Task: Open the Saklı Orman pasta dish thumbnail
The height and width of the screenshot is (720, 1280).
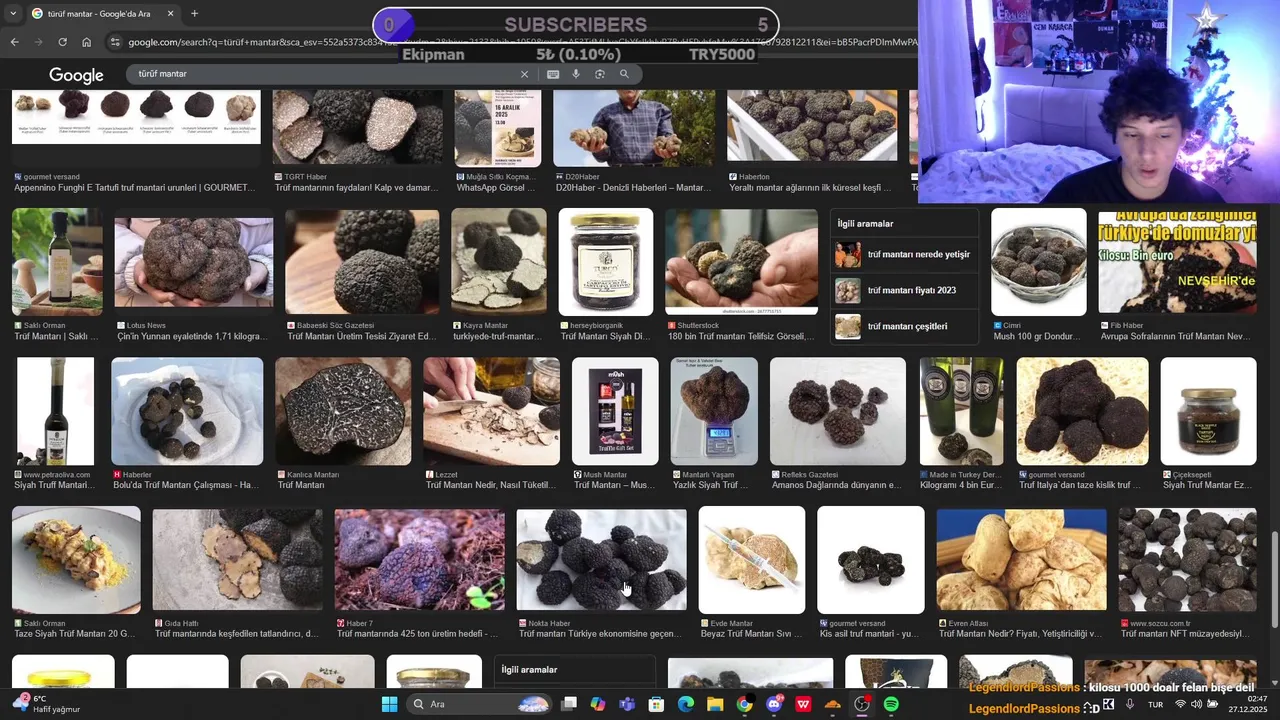Action: coord(76,560)
